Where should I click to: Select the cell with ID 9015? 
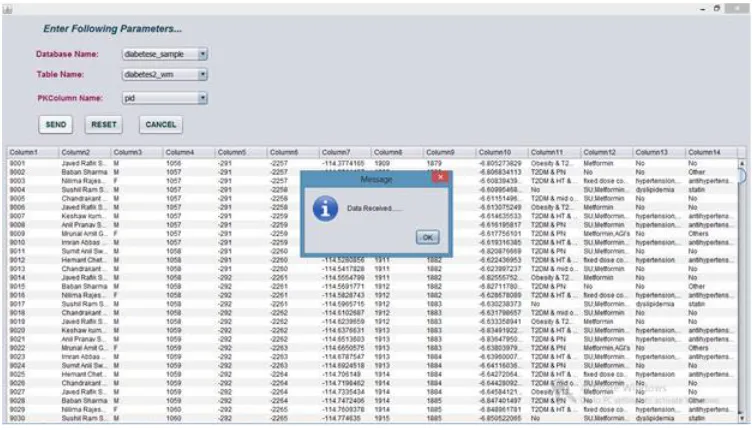[33, 287]
